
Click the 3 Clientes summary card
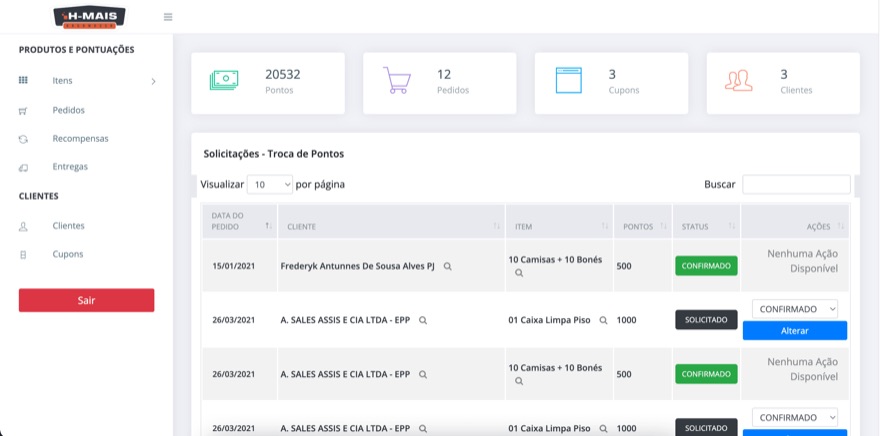783,84
